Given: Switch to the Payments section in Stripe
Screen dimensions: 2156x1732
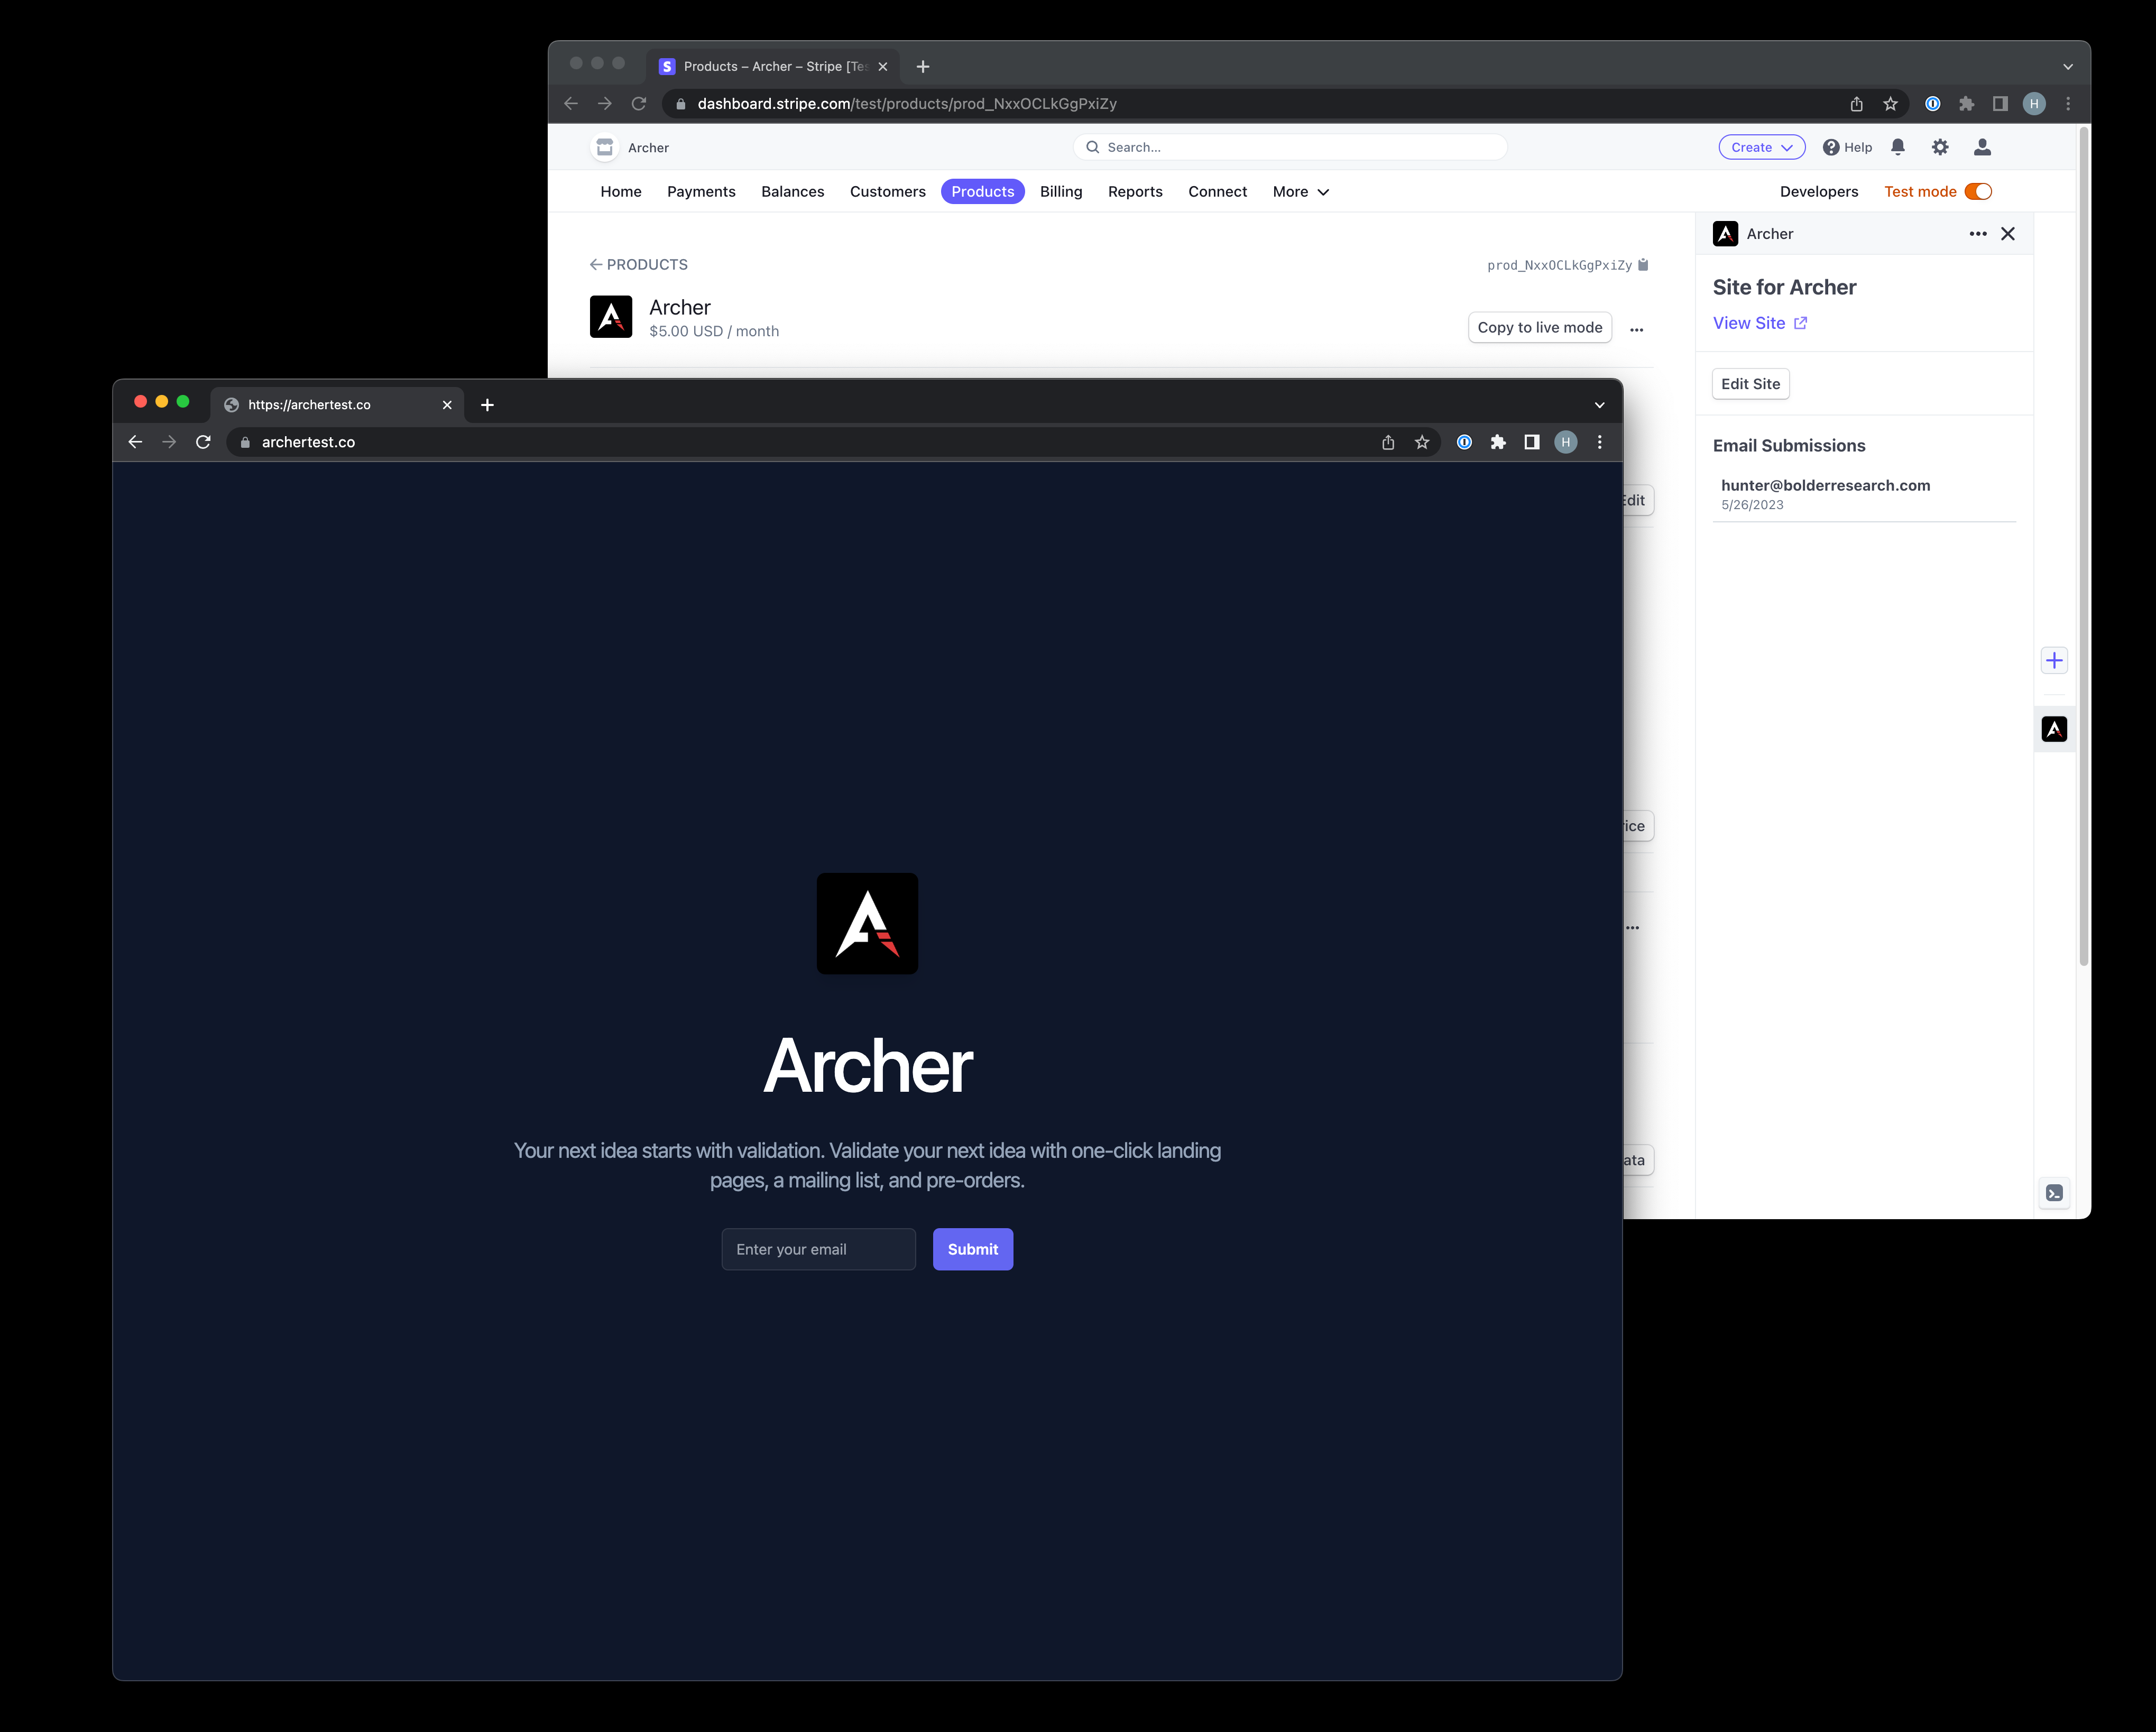Looking at the screenshot, I should coord(701,191).
